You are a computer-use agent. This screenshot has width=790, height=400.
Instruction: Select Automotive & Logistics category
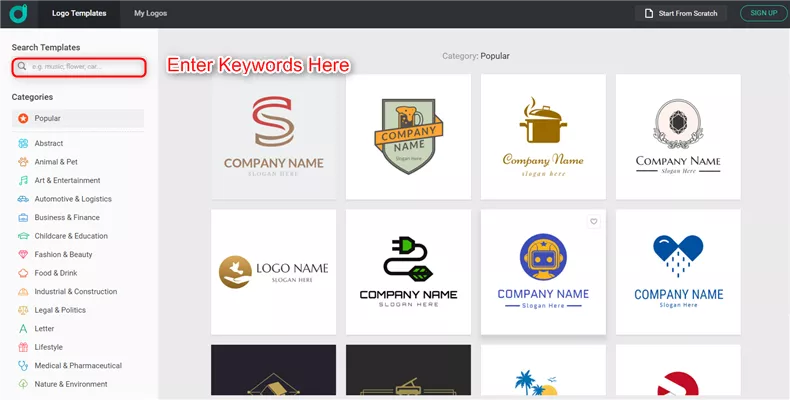(x=73, y=199)
